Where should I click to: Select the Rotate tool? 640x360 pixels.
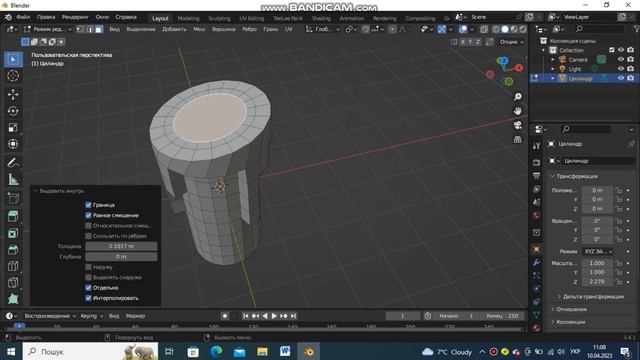tap(13, 111)
